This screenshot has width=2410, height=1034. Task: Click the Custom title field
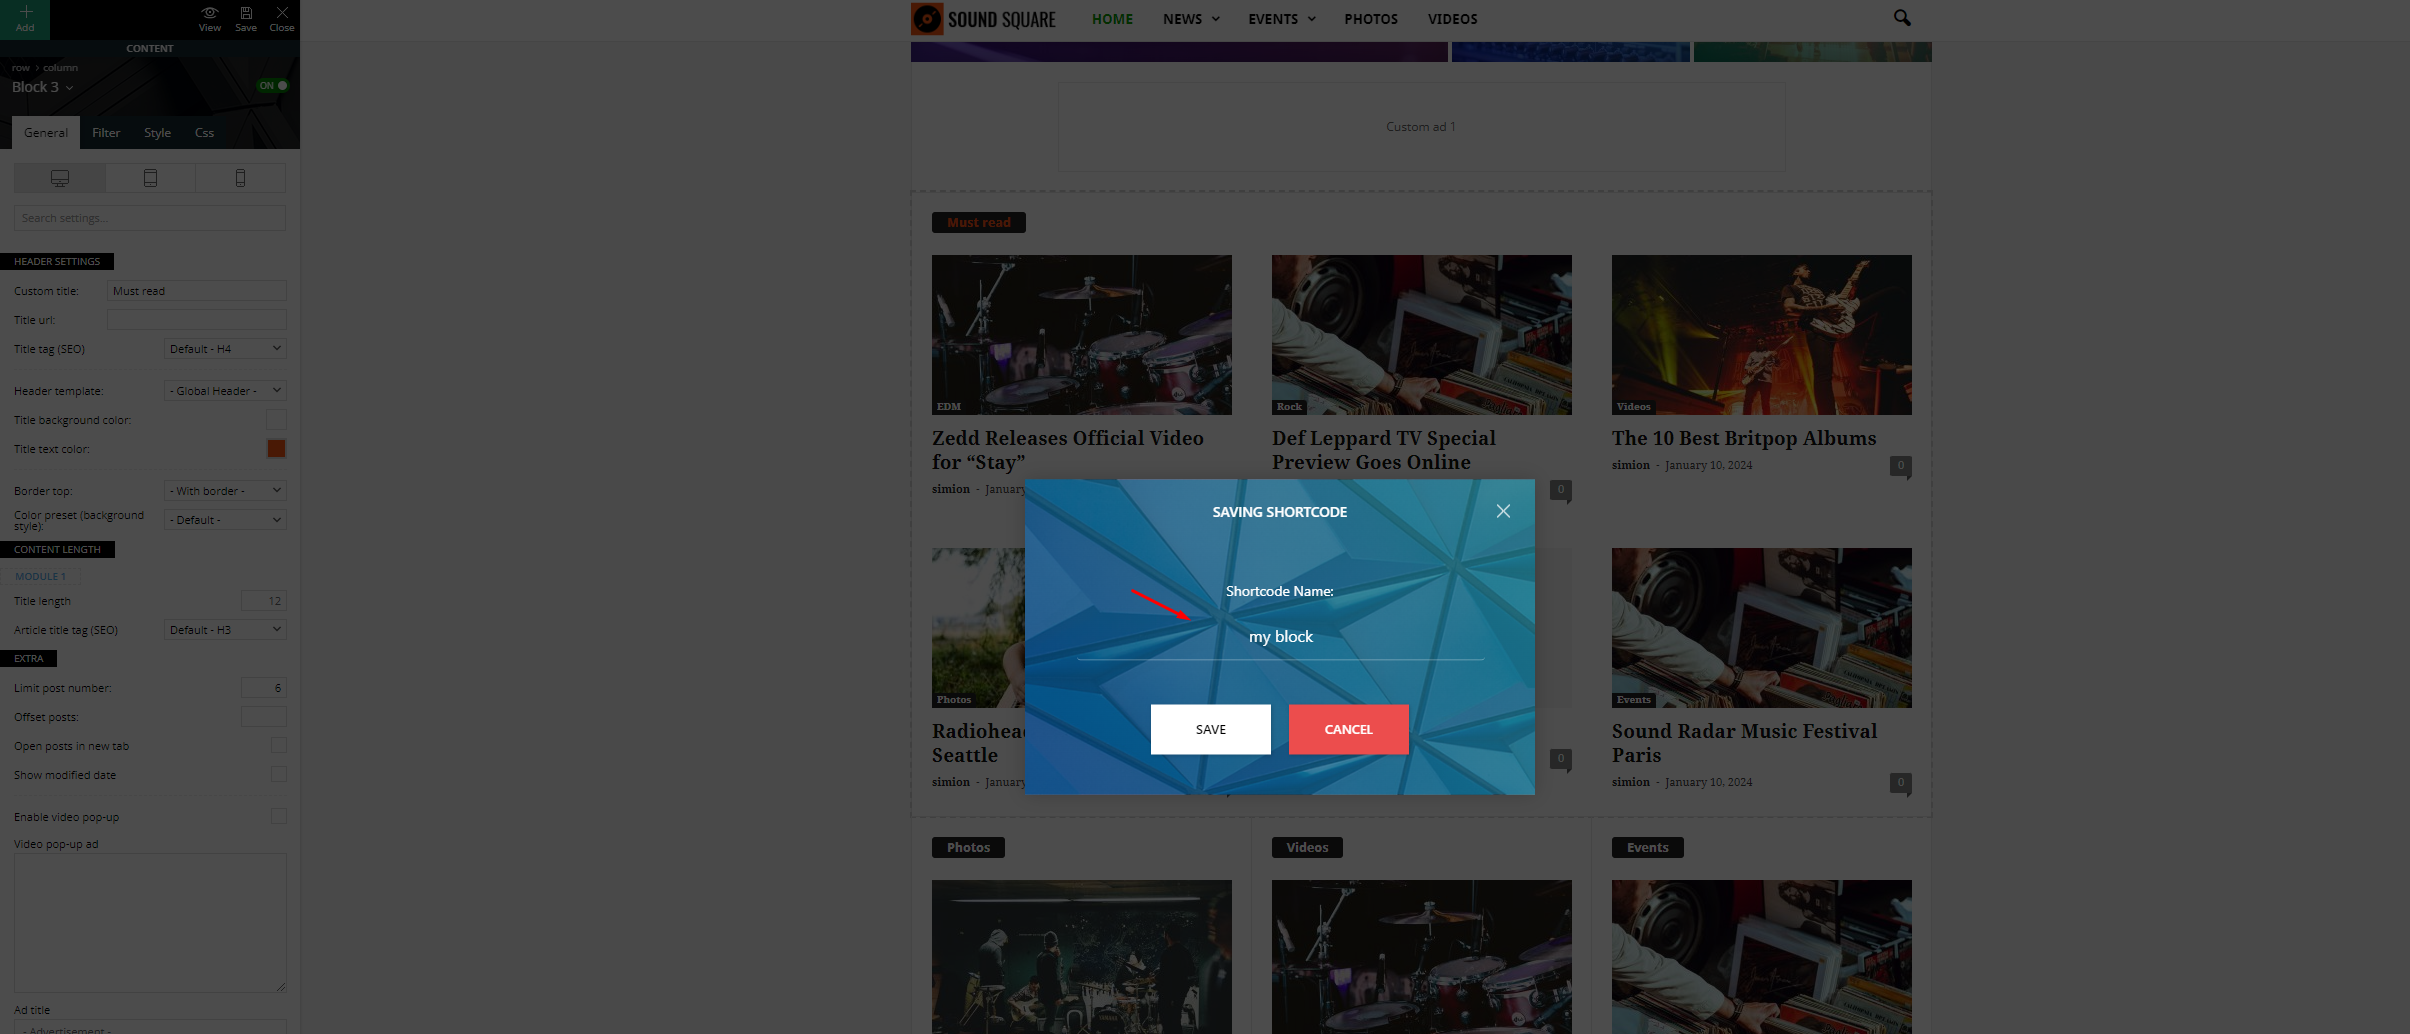tap(196, 291)
